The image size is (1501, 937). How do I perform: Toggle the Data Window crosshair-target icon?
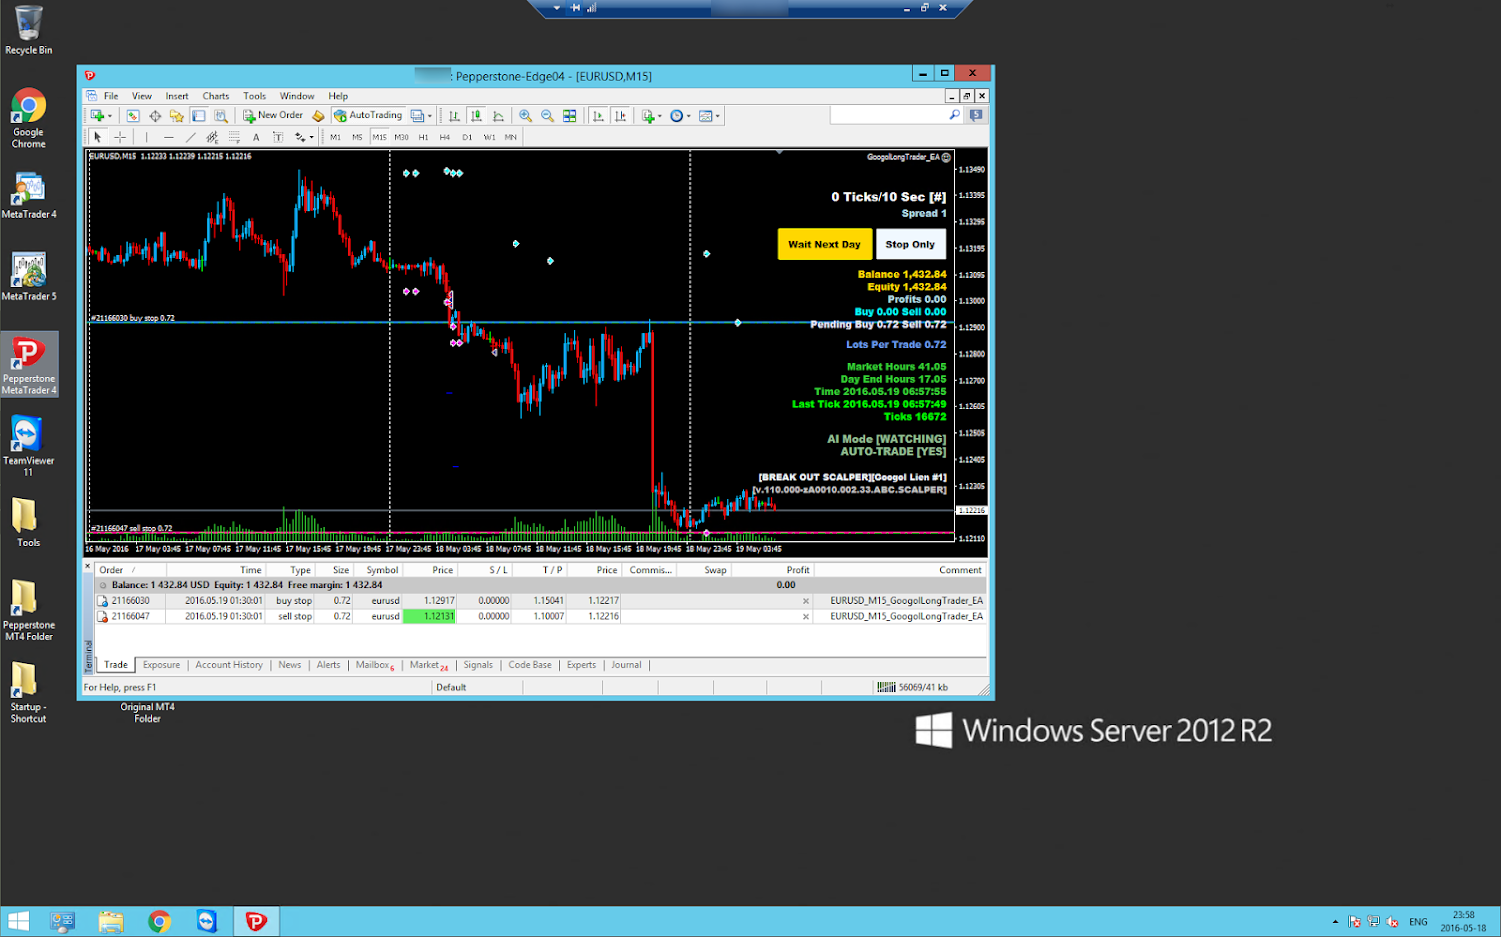[x=155, y=116]
